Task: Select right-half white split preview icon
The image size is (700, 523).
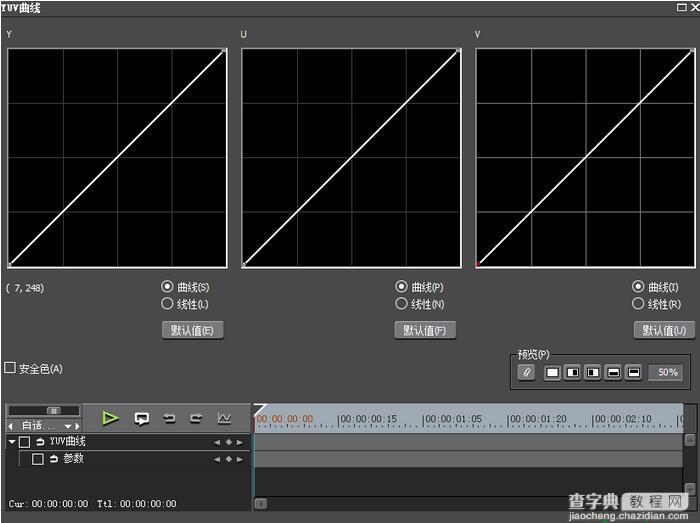Action: [593, 372]
